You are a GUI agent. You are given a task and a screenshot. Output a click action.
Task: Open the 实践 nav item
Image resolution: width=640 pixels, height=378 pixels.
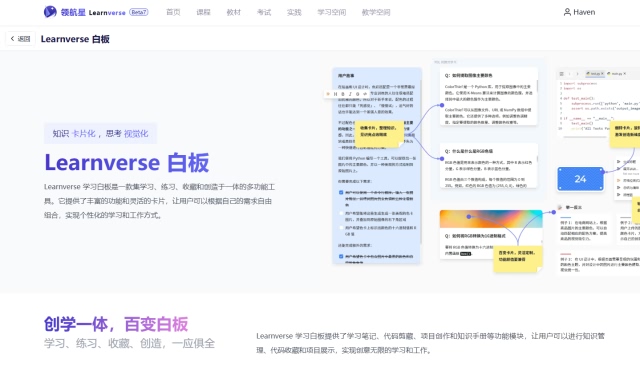(x=294, y=12)
